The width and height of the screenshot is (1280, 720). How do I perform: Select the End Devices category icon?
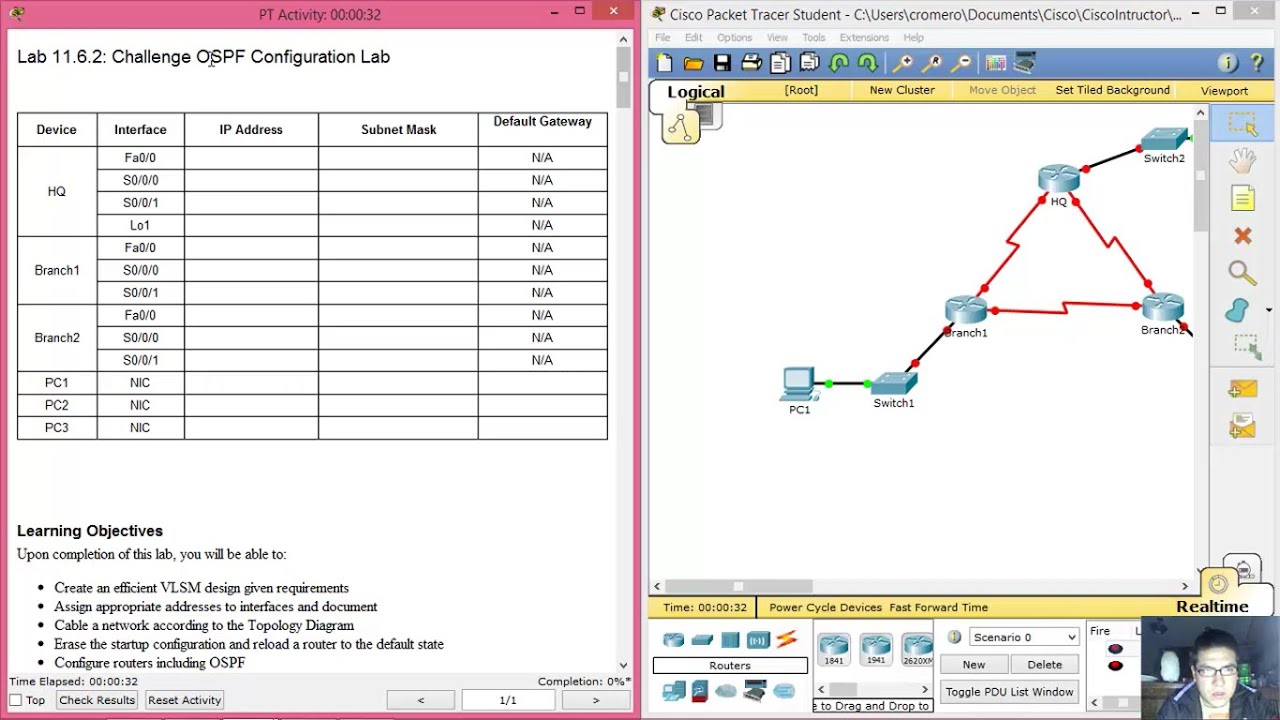coord(674,691)
